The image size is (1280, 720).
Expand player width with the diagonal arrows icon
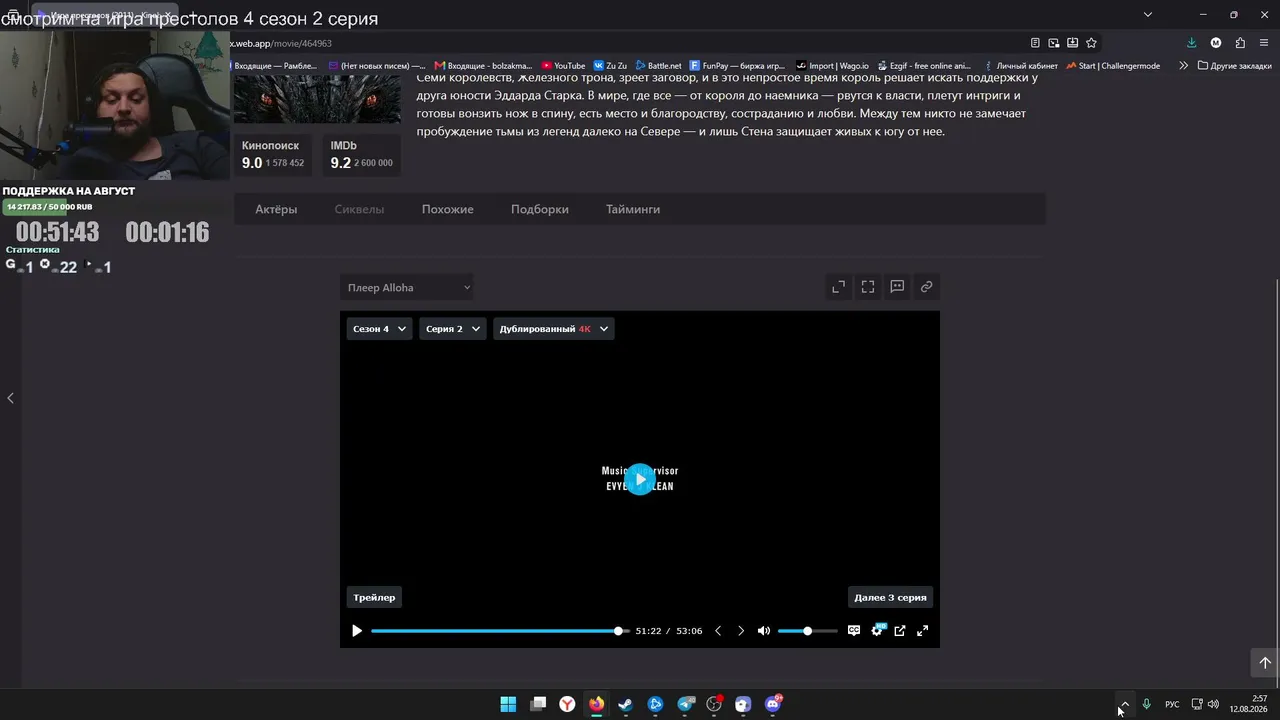tap(839, 287)
